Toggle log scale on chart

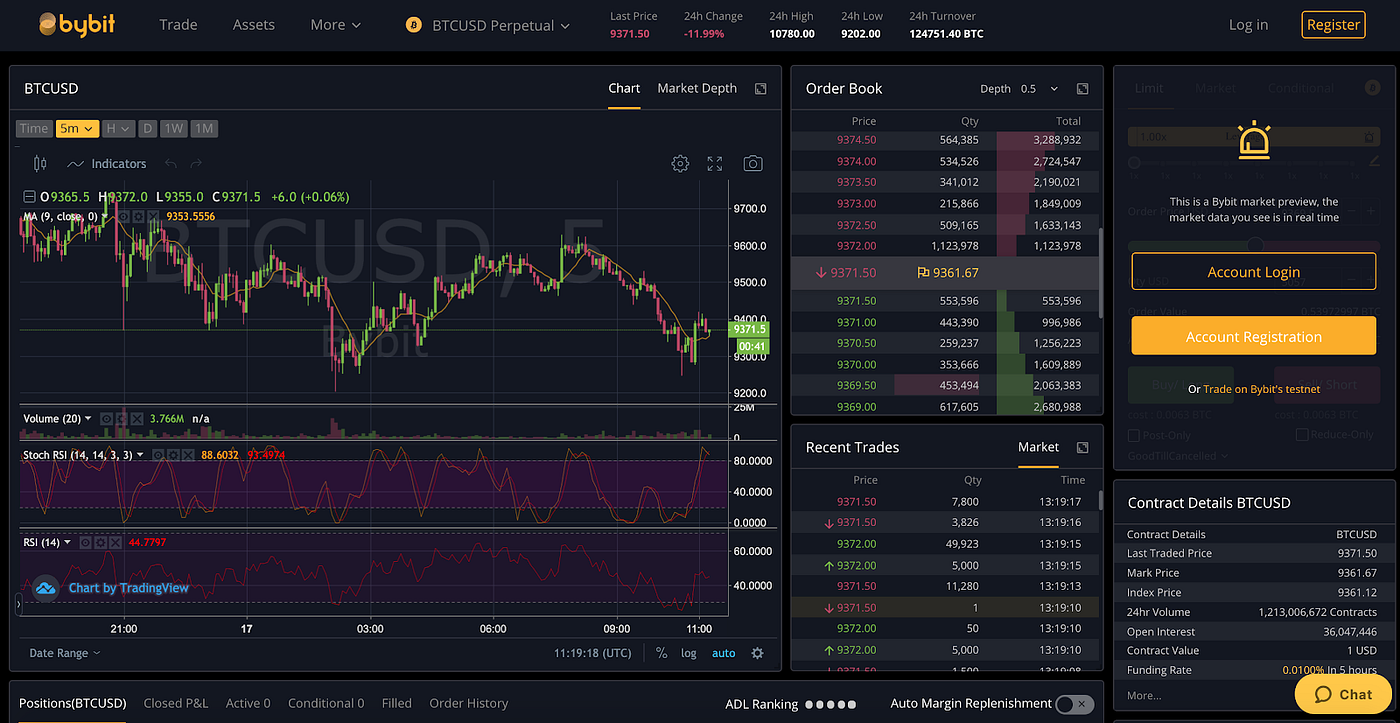click(689, 653)
